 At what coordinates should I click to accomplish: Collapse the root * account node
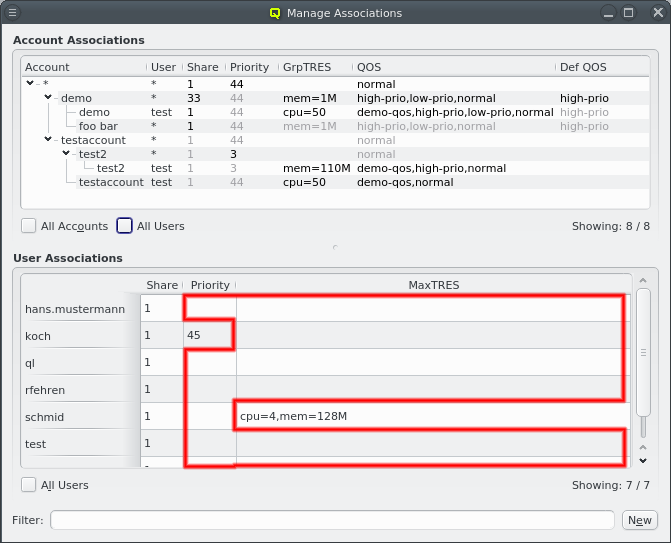pos(30,83)
